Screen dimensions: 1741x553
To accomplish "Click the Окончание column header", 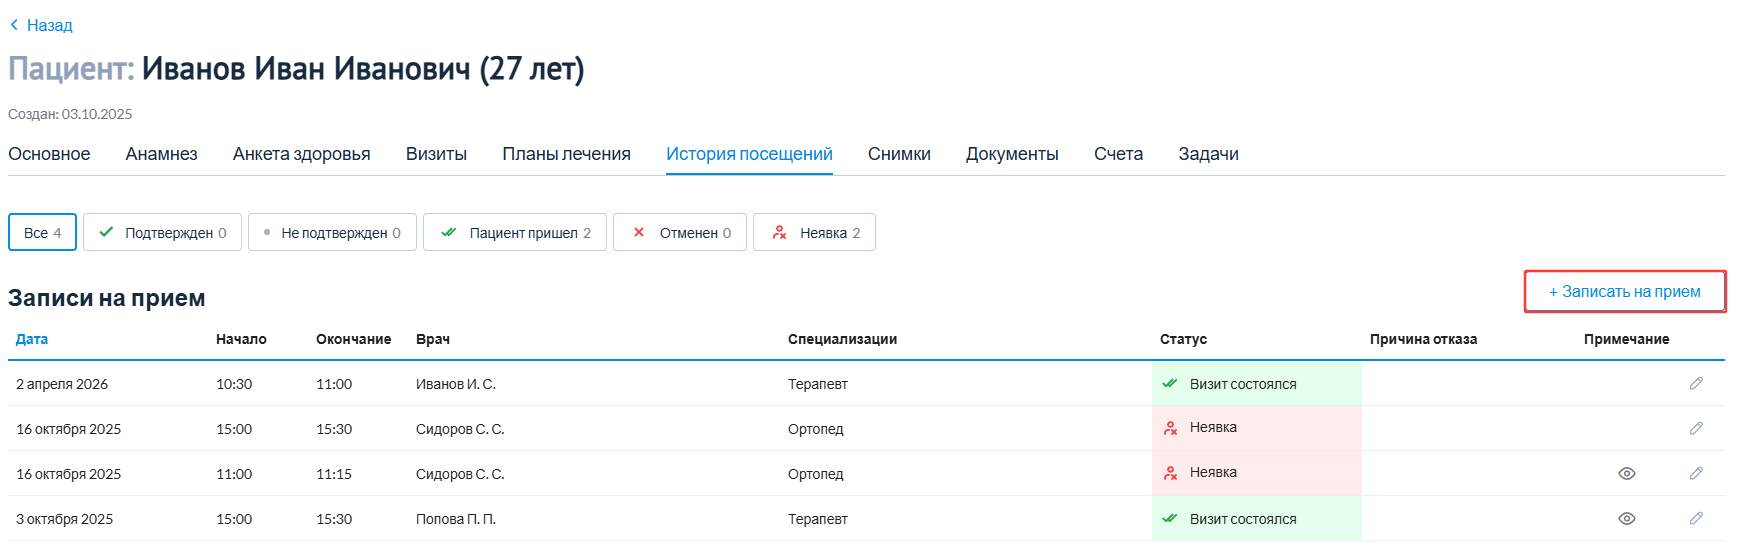I will coord(353,339).
